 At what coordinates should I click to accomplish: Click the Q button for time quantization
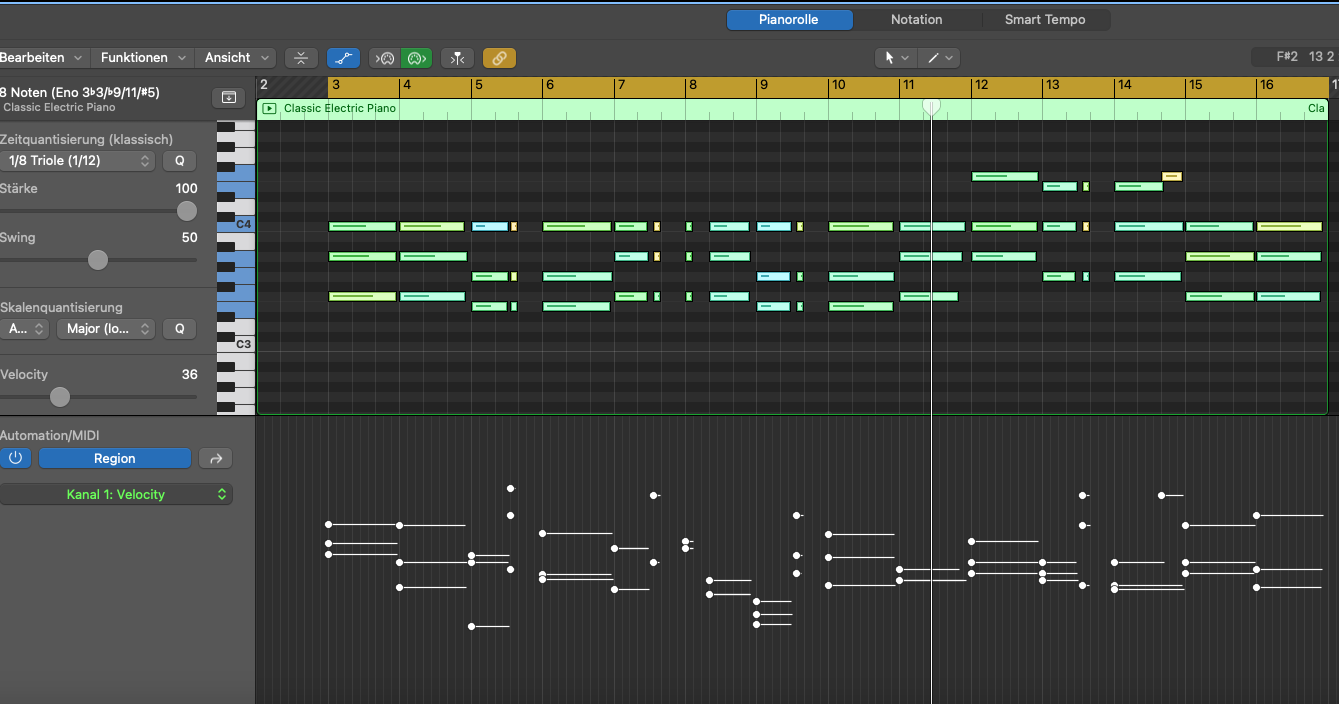point(180,160)
